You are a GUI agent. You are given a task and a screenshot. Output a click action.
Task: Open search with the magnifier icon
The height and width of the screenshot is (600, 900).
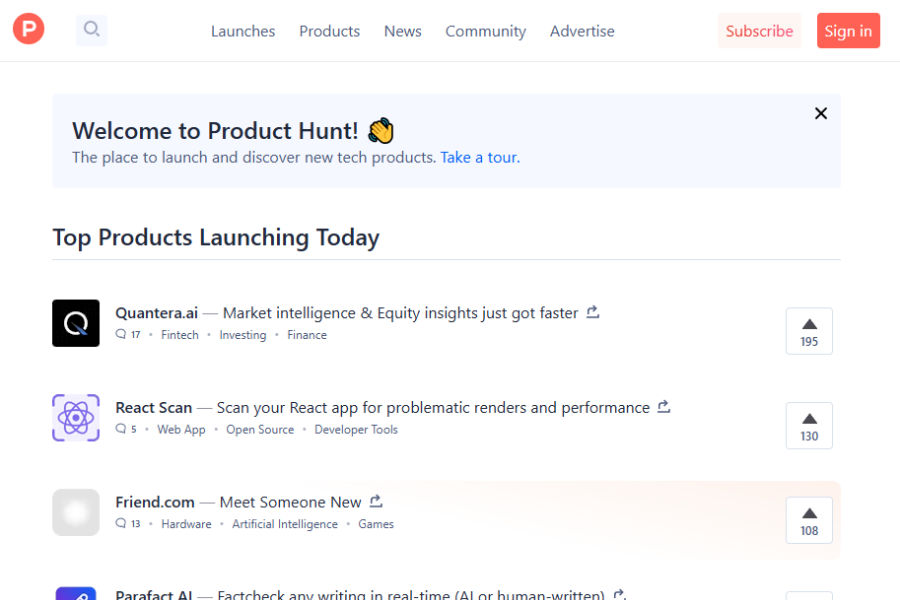coord(91,30)
